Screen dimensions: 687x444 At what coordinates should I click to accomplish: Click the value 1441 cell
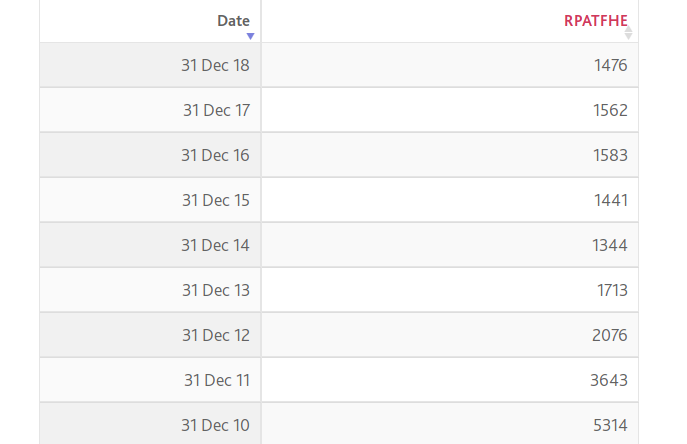(450, 200)
